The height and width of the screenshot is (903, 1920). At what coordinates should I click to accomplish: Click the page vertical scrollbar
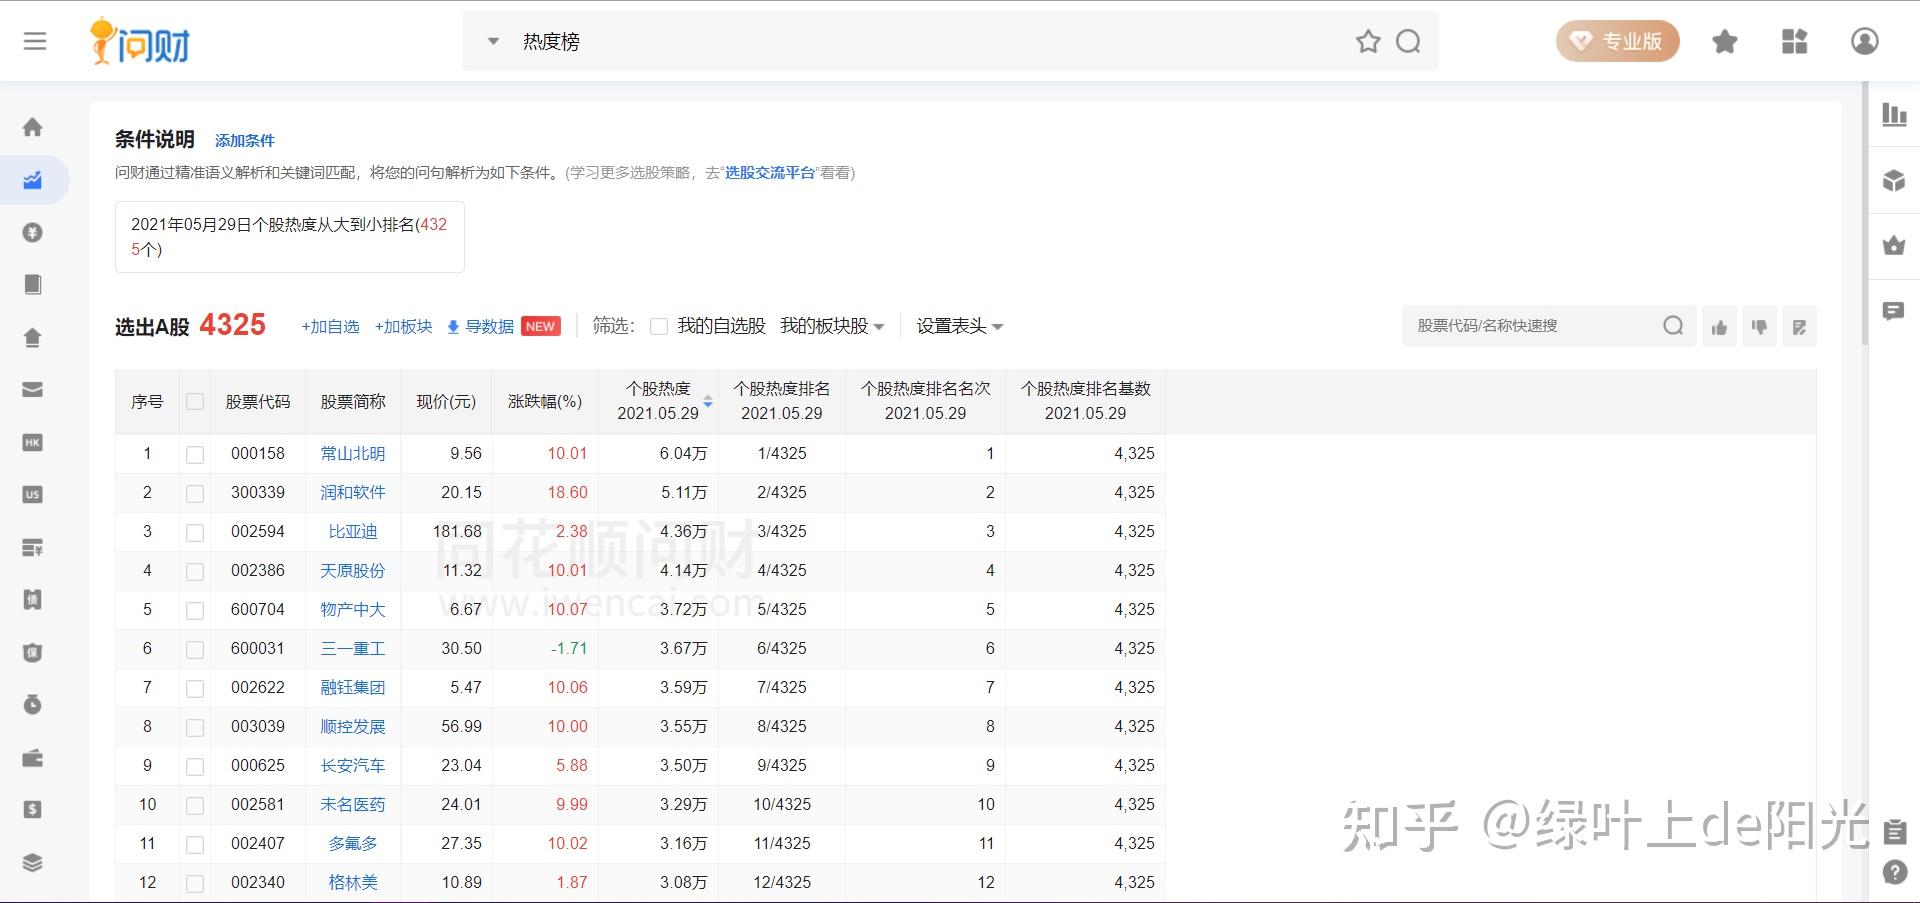(x=1865, y=215)
